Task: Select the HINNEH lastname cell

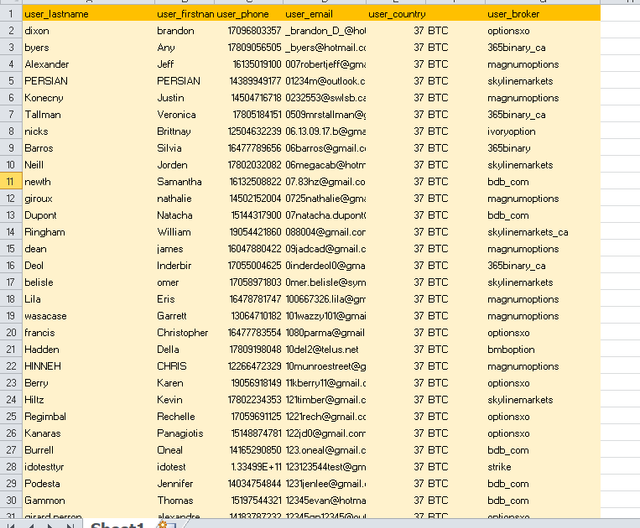Action: (89, 366)
